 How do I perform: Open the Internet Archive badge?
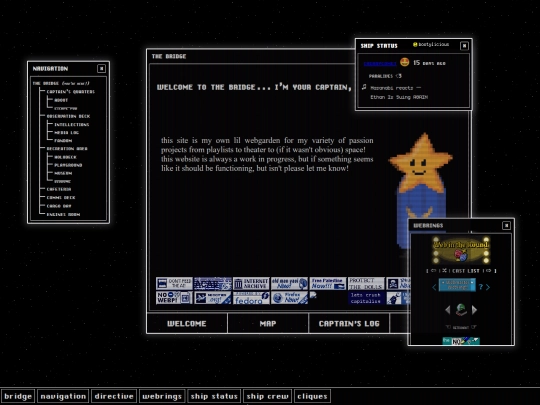tap(251, 283)
